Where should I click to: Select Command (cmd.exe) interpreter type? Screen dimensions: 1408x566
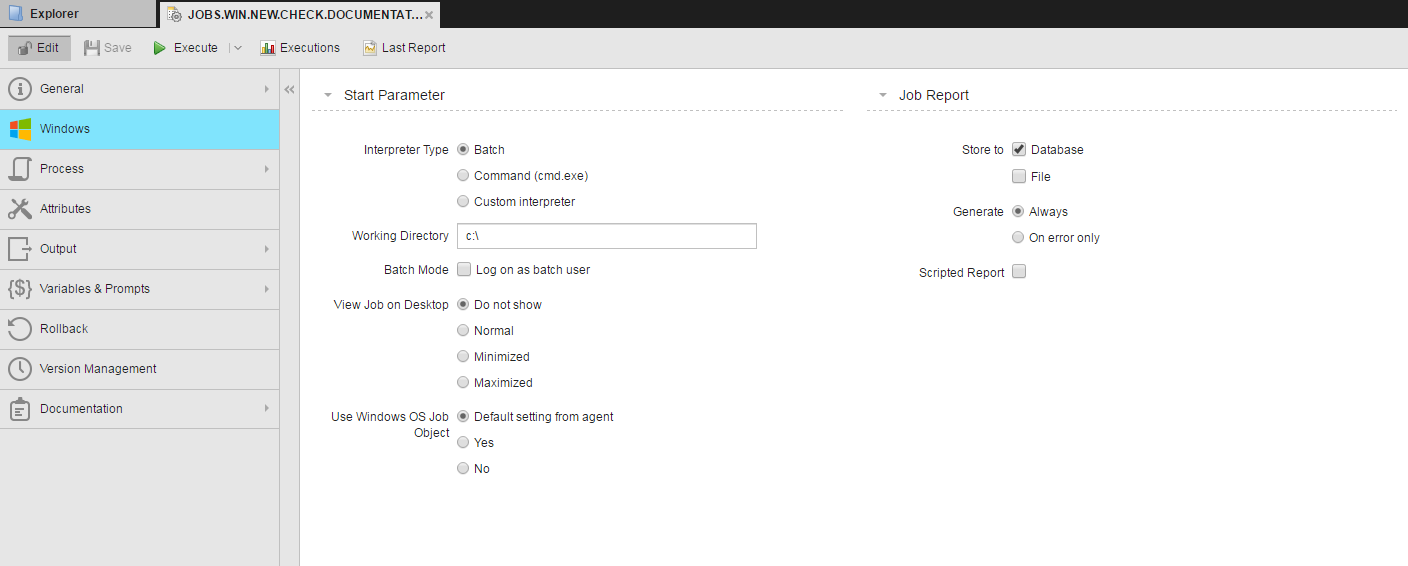[463, 176]
